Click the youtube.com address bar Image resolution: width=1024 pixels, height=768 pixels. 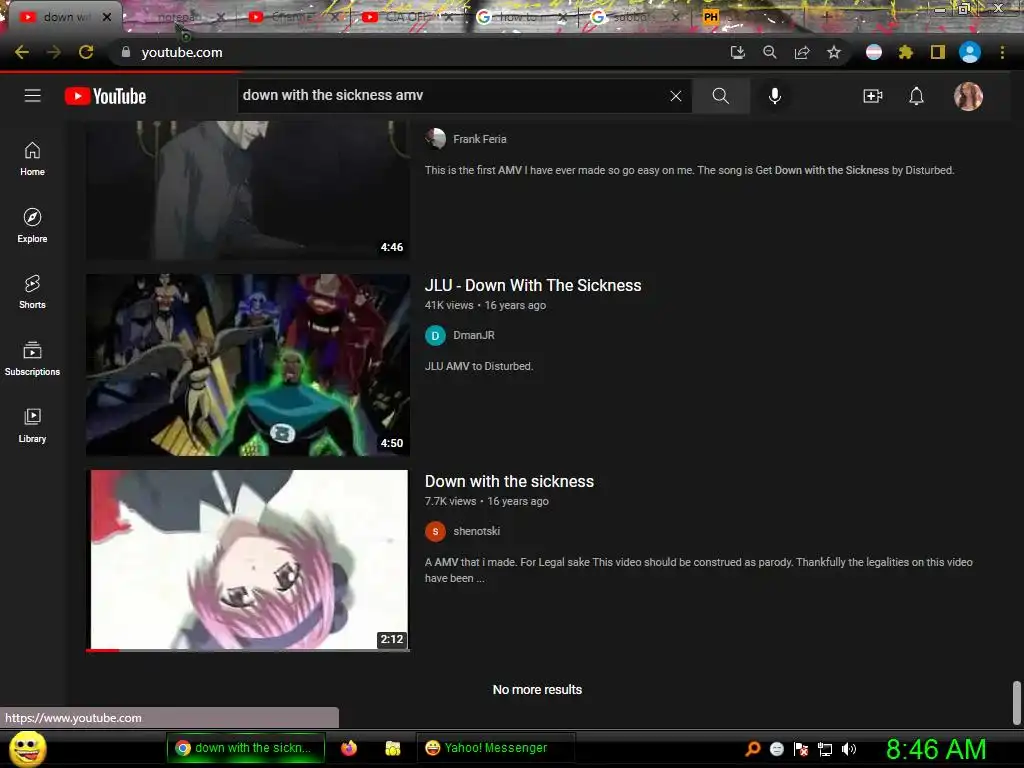418,52
